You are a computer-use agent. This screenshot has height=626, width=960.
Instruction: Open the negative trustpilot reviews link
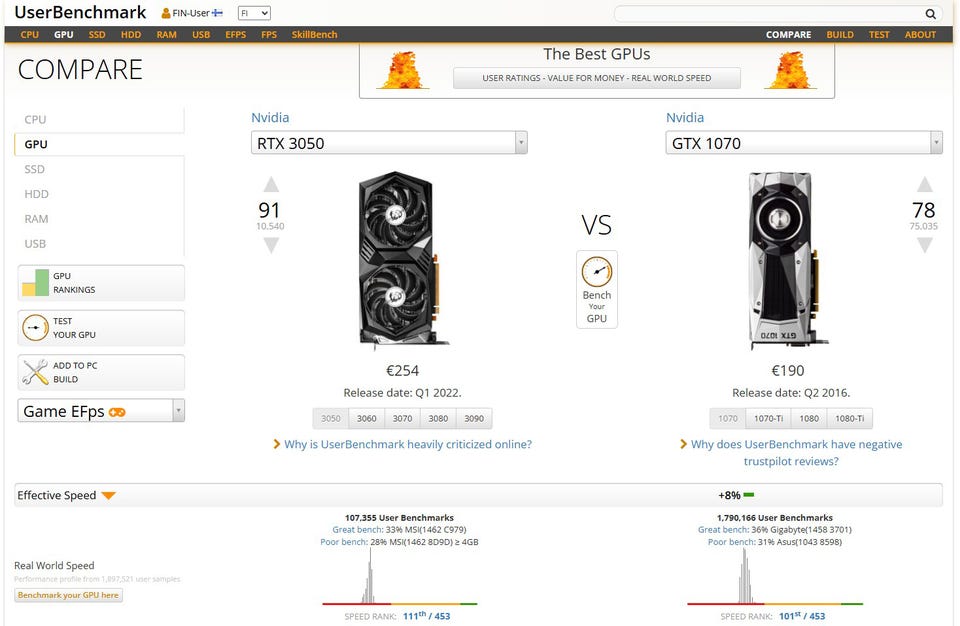click(x=796, y=453)
